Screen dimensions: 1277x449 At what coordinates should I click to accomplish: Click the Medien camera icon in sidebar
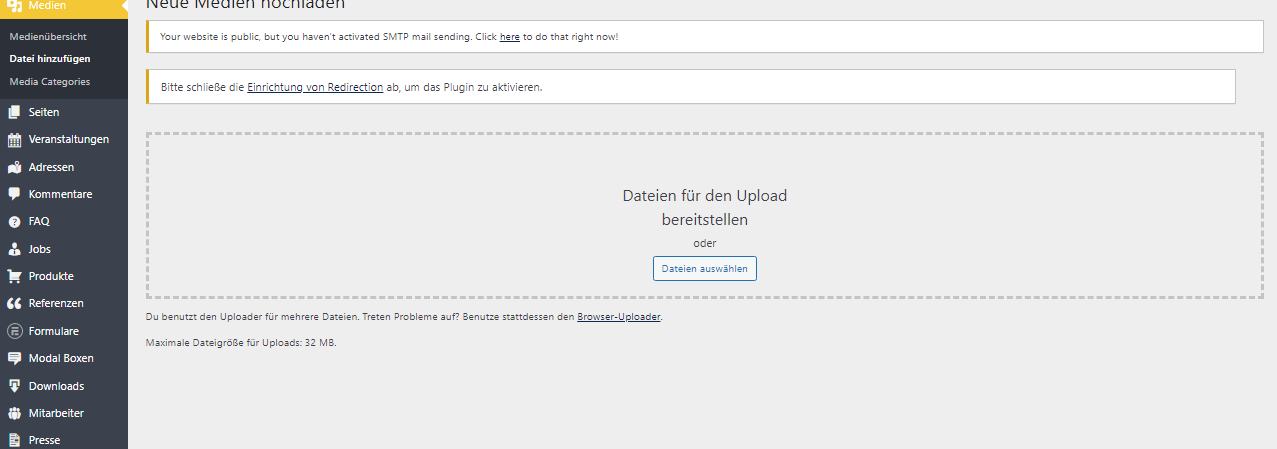[15, 6]
